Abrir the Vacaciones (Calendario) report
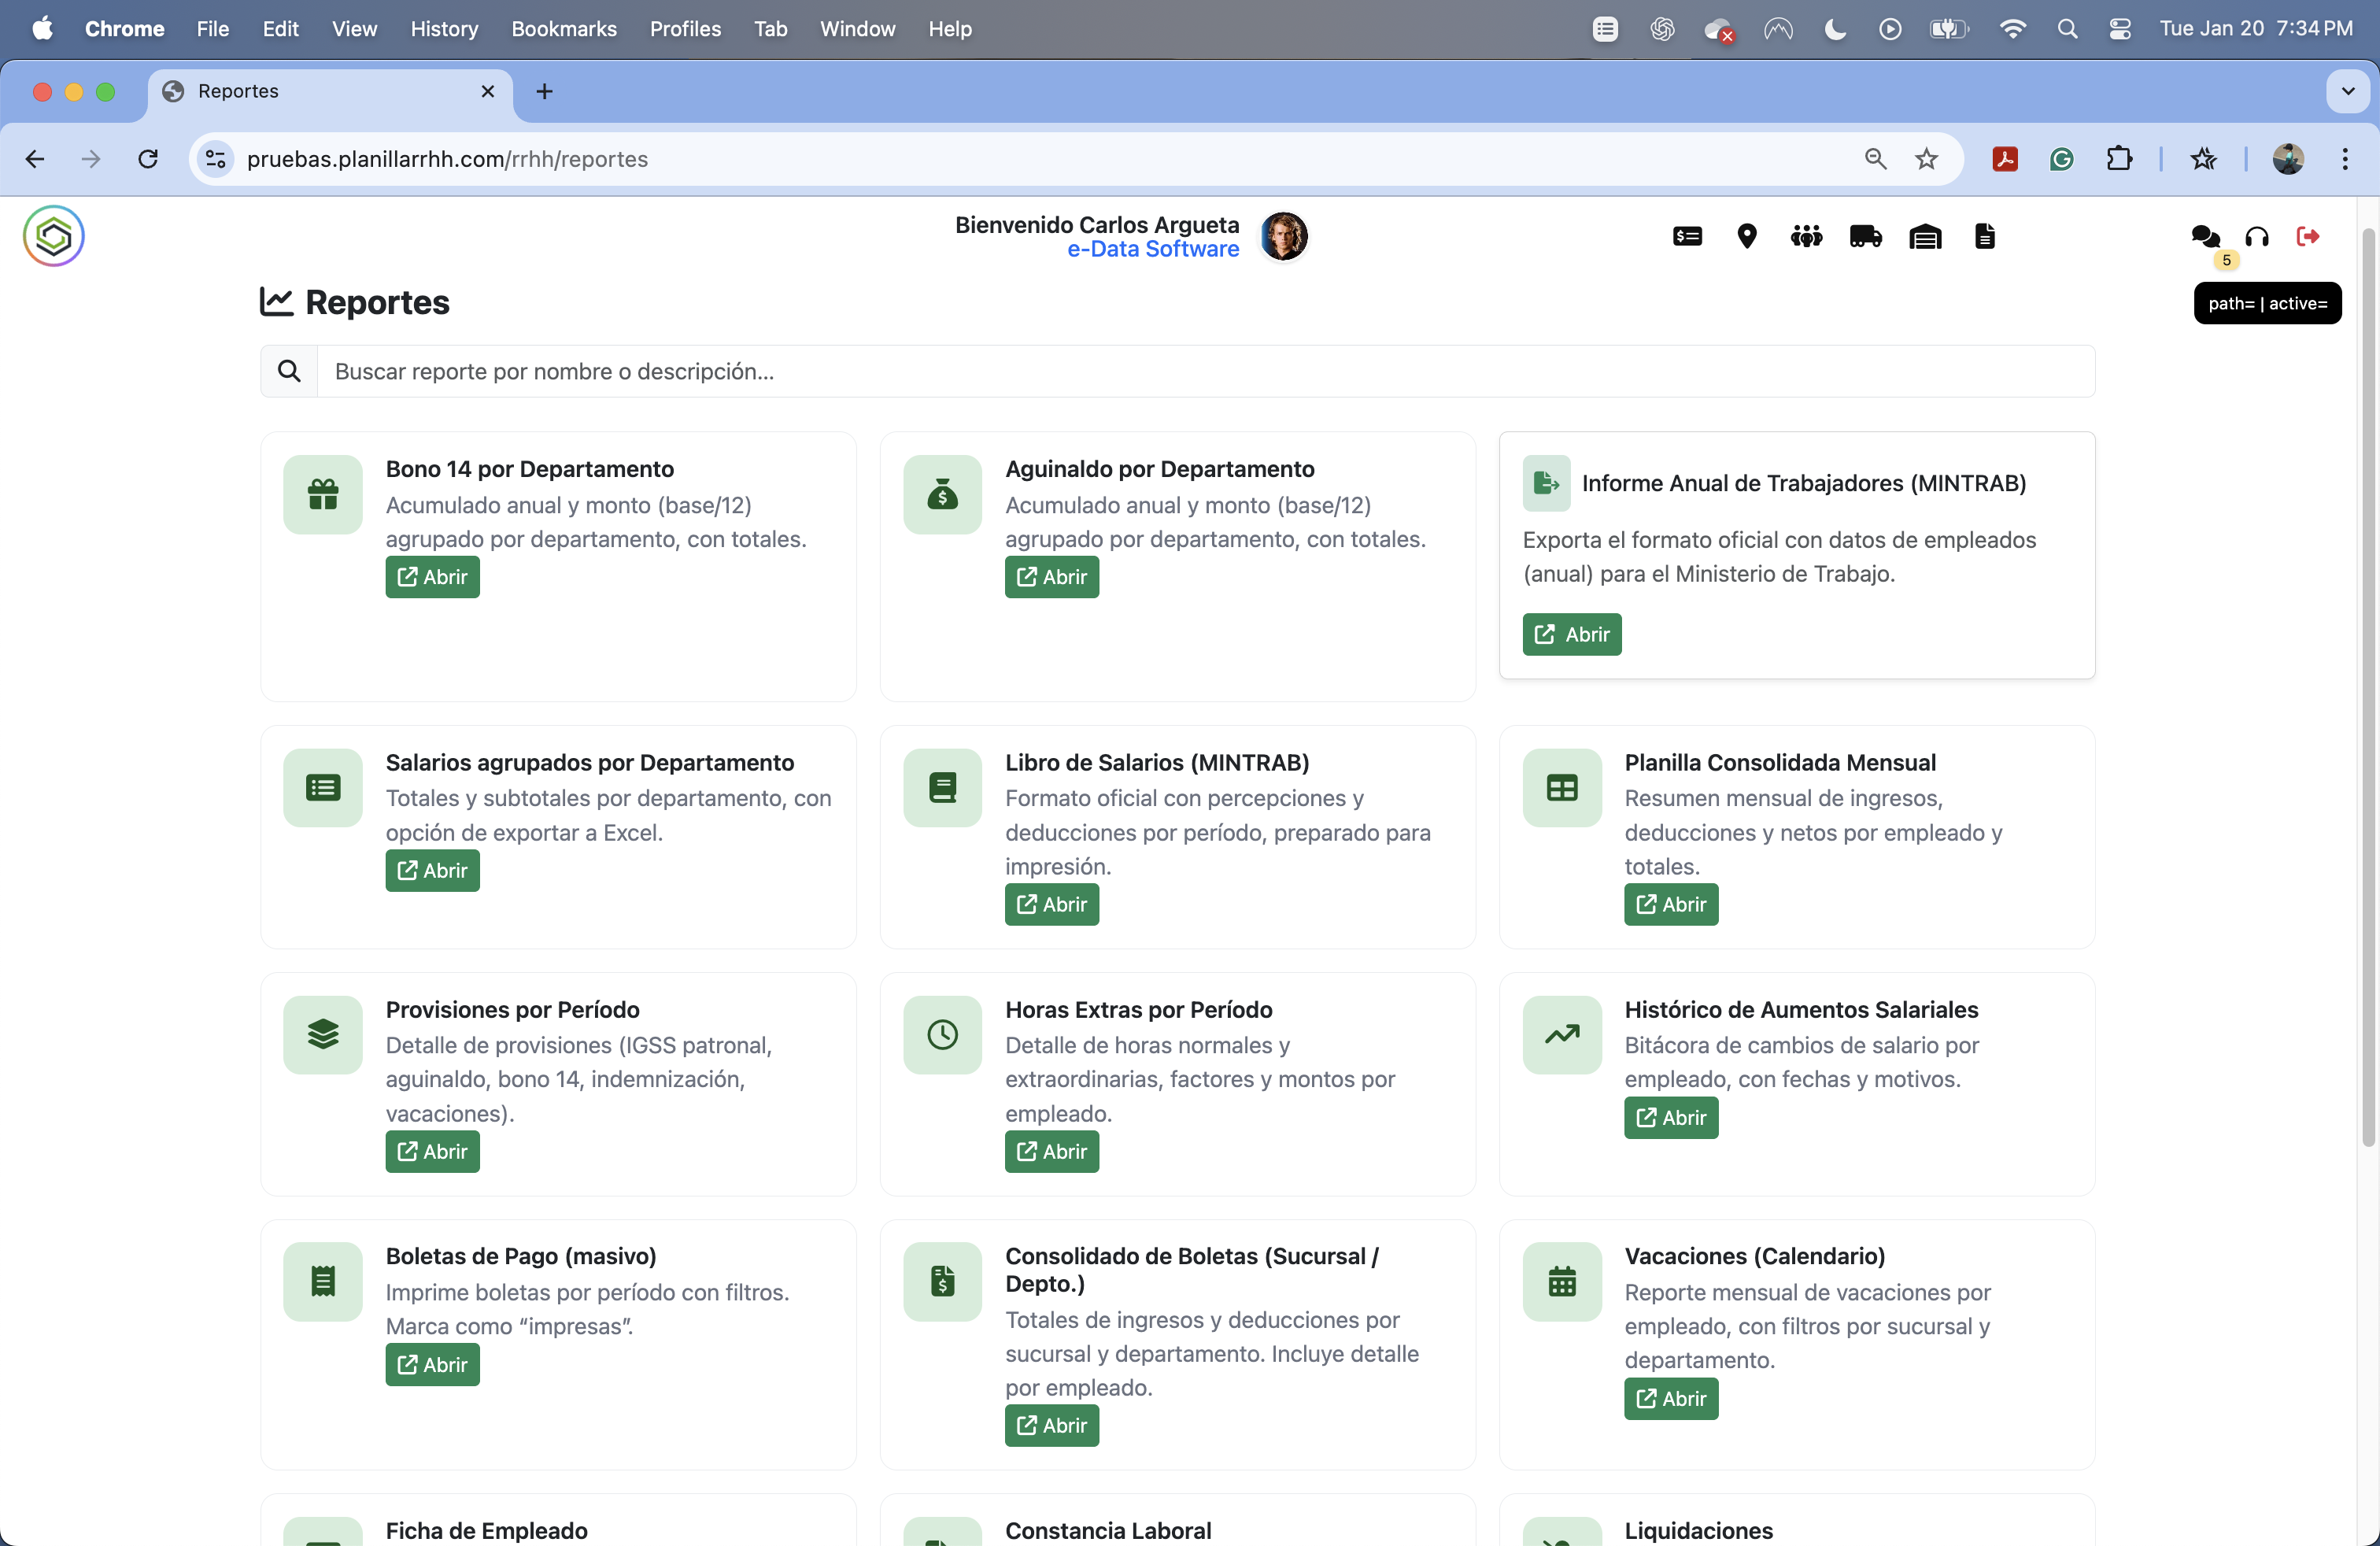 point(1670,1398)
